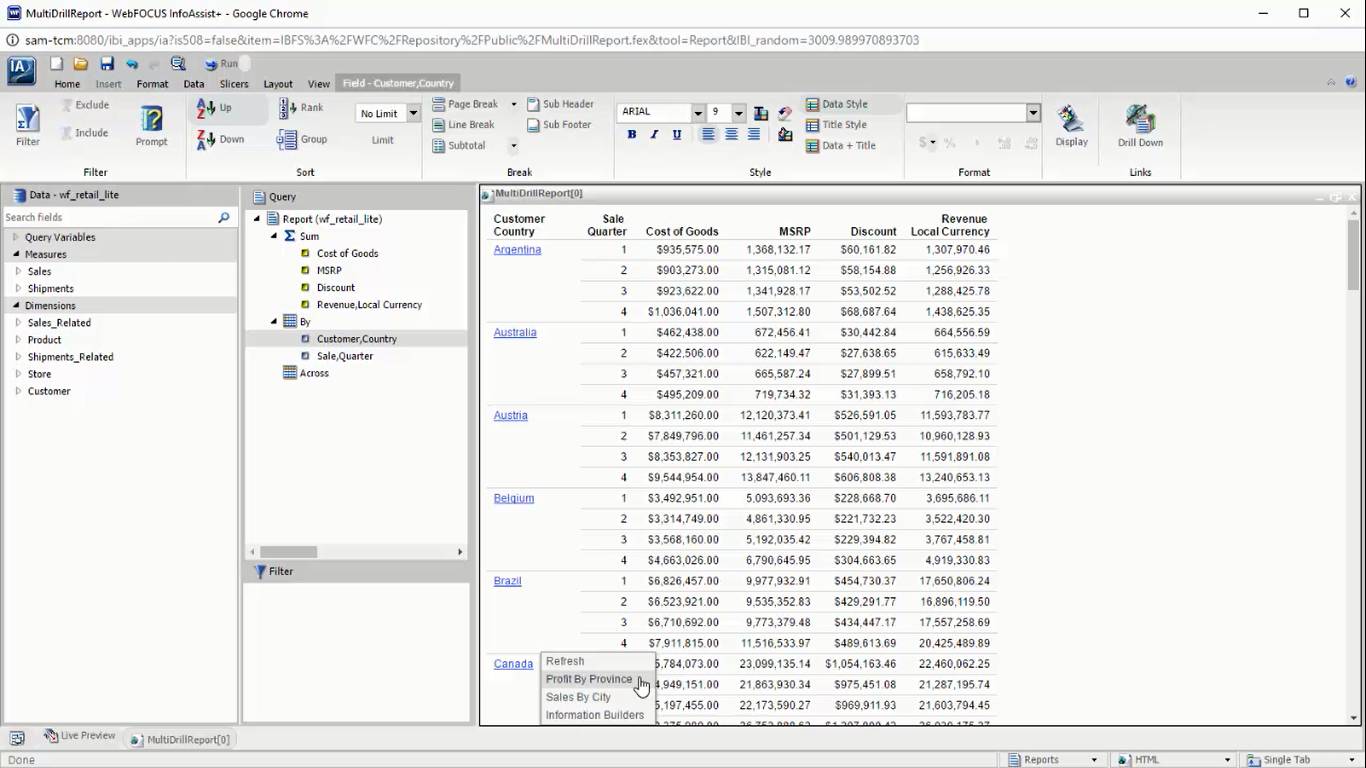Reset styling with the eraser icon
The width and height of the screenshot is (1366, 768).
[785, 113]
